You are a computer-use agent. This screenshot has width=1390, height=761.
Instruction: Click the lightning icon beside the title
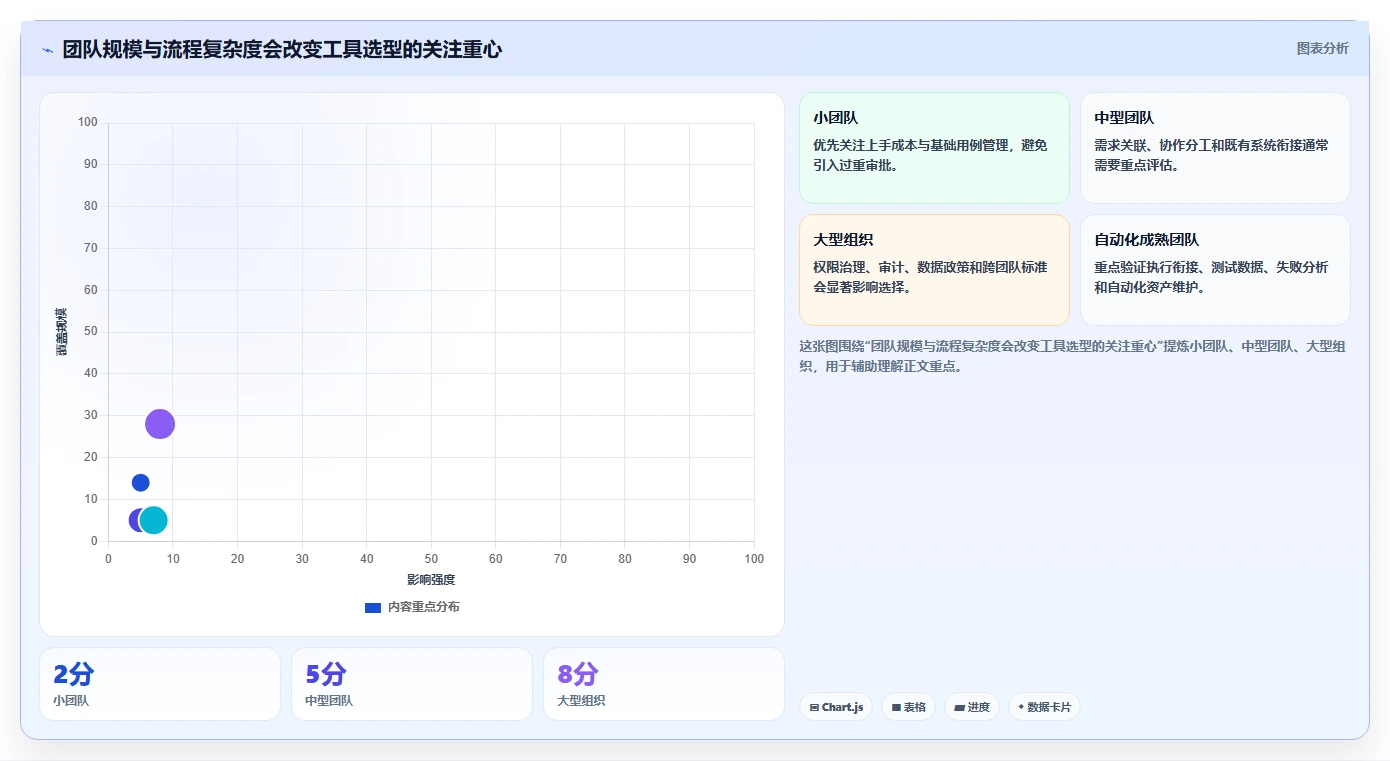pyautogui.click(x=47, y=50)
